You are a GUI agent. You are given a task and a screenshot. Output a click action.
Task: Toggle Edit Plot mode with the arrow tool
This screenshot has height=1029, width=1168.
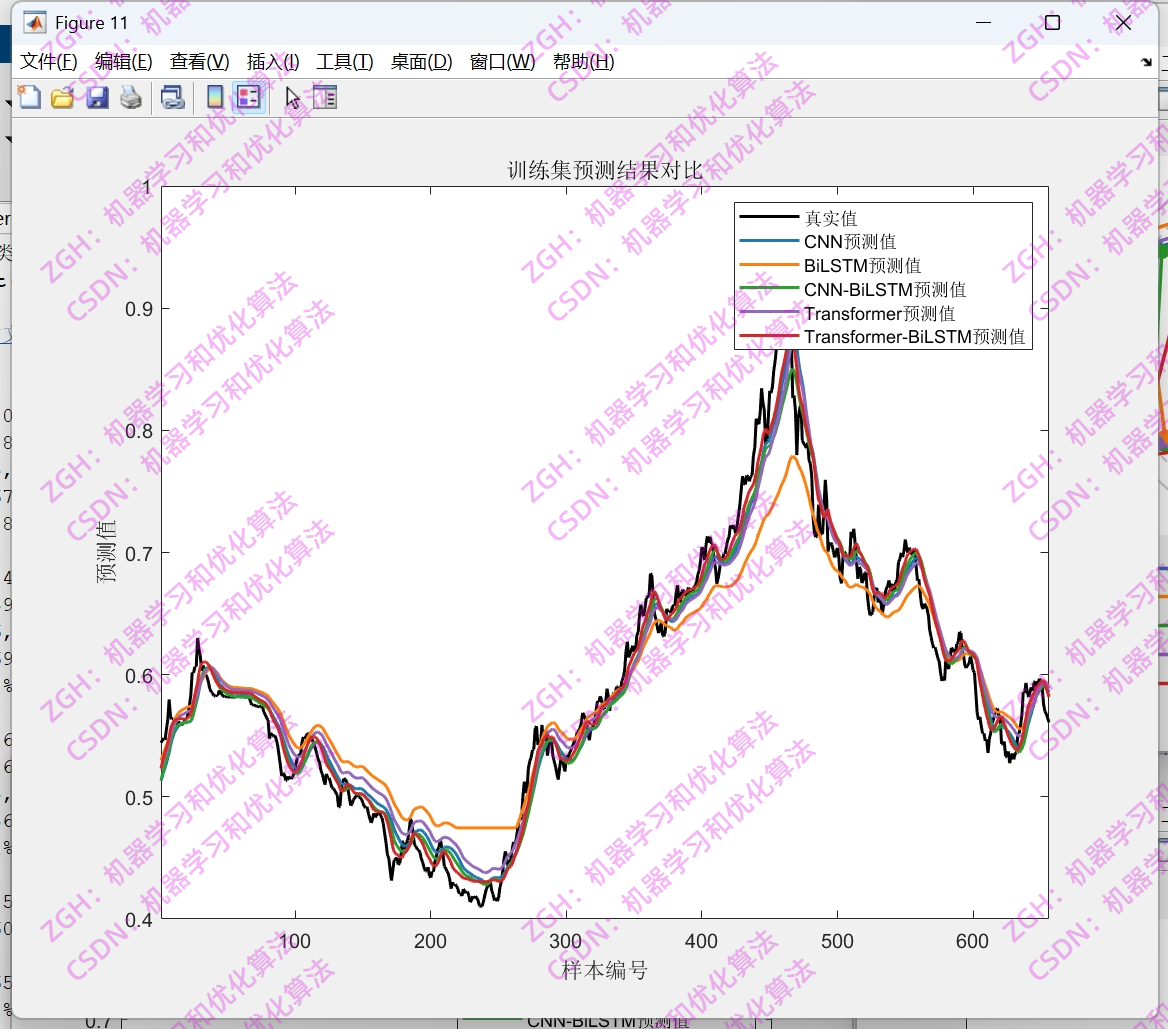[292, 97]
